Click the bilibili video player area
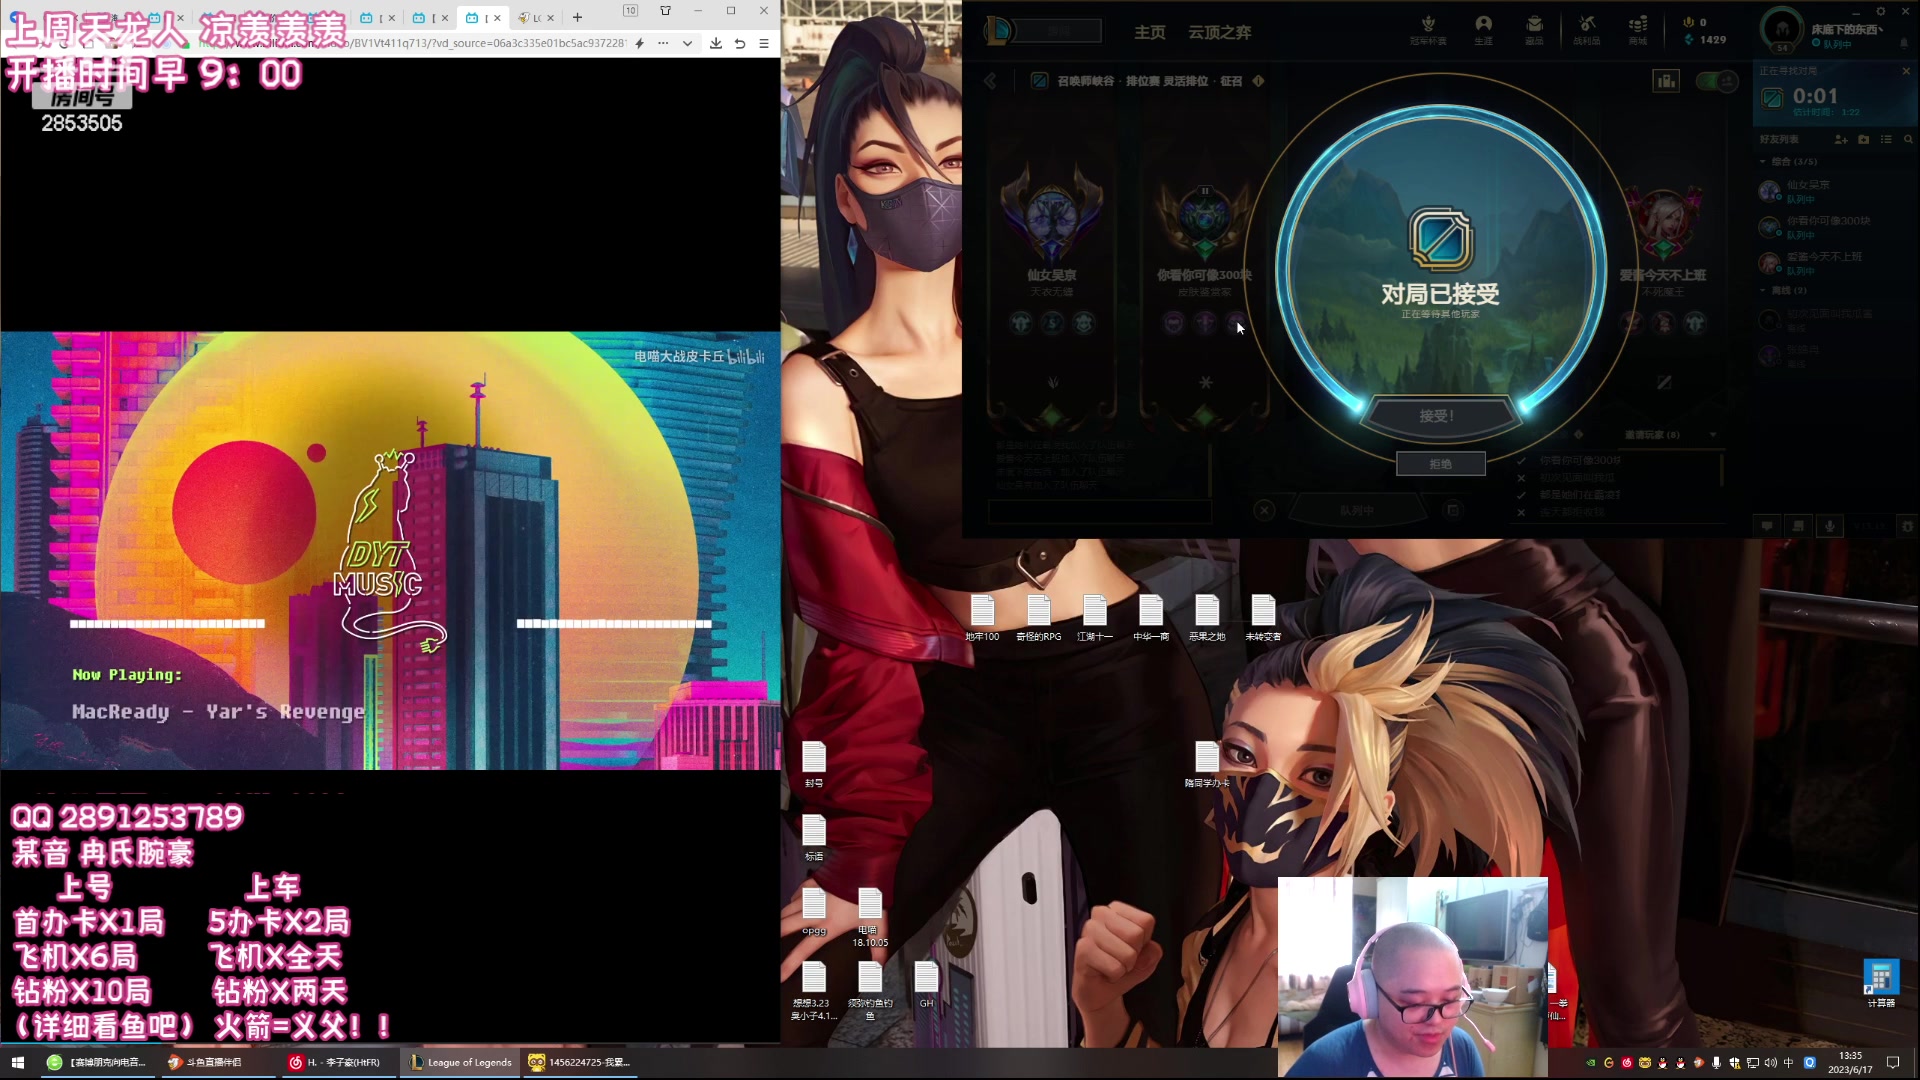1920x1080 pixels. pos(390,550)
